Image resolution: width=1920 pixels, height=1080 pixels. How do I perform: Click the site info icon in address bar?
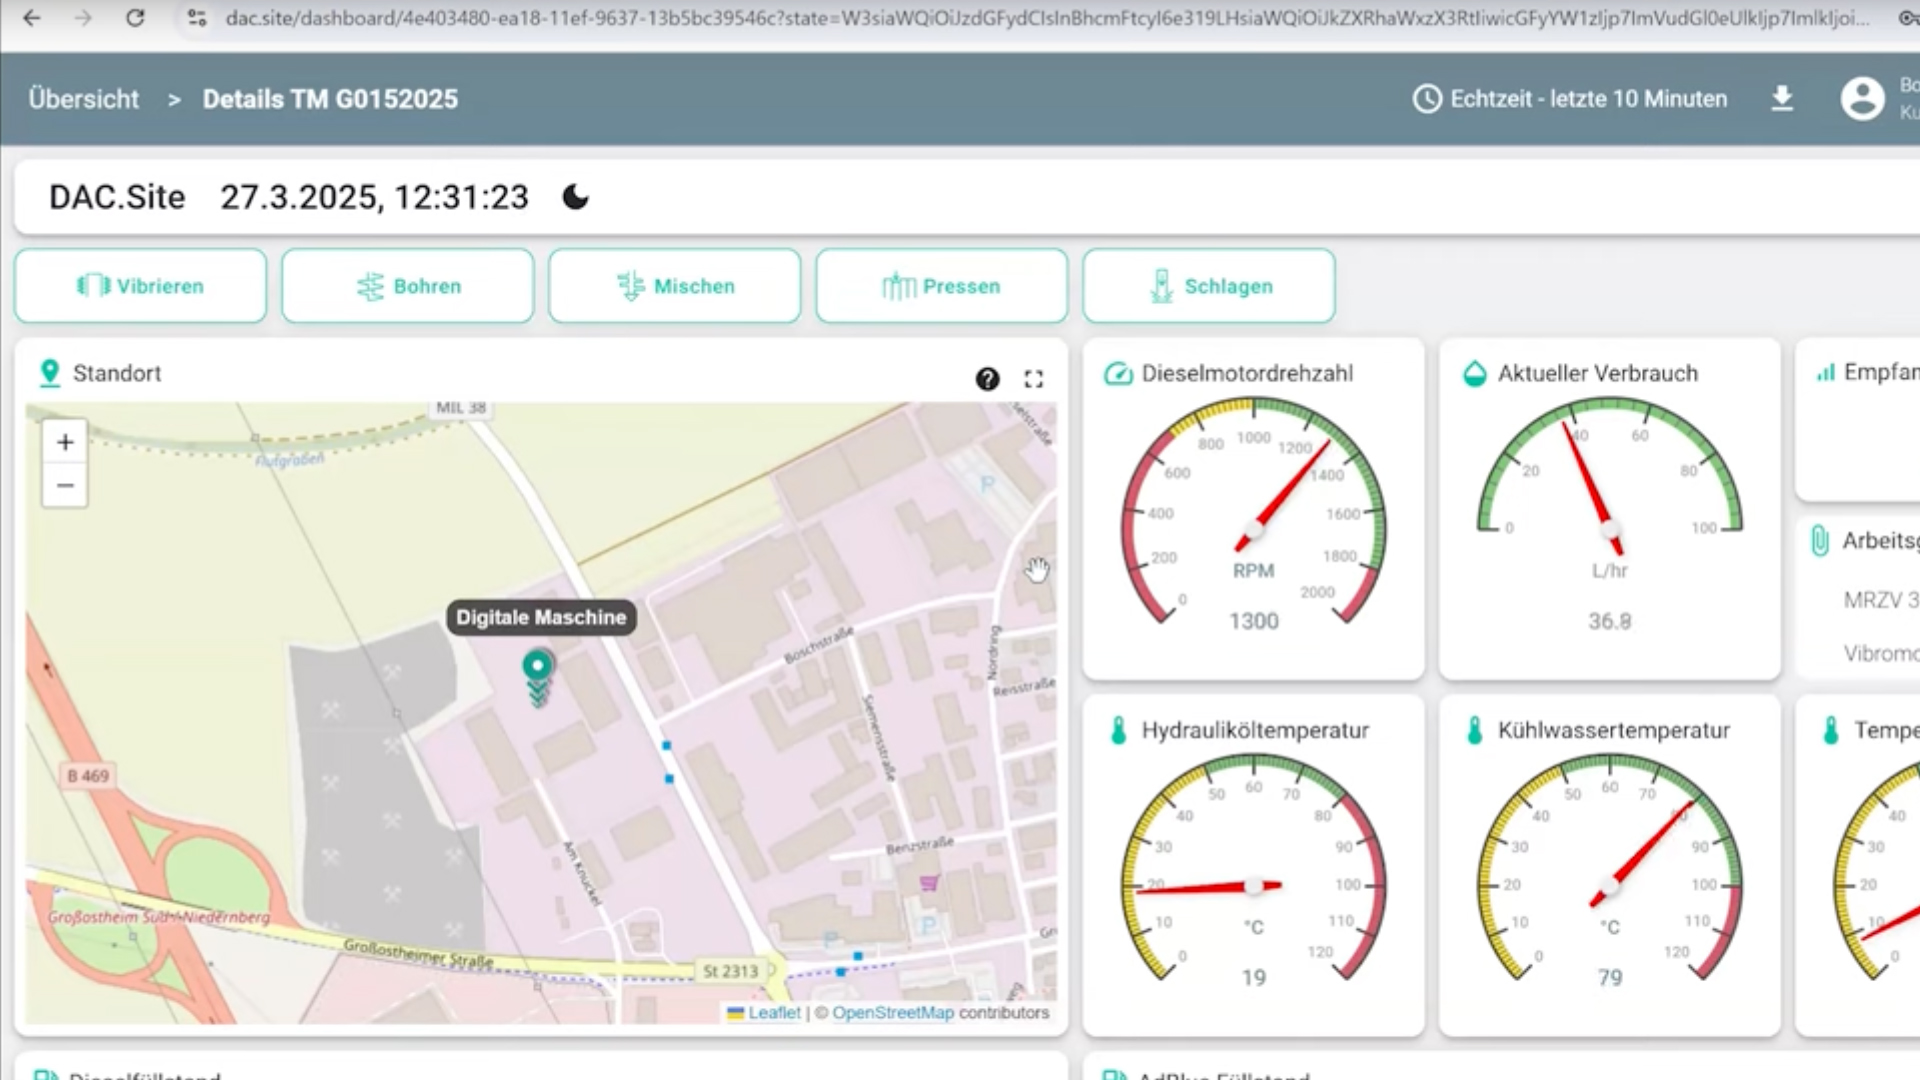point(197,18)
